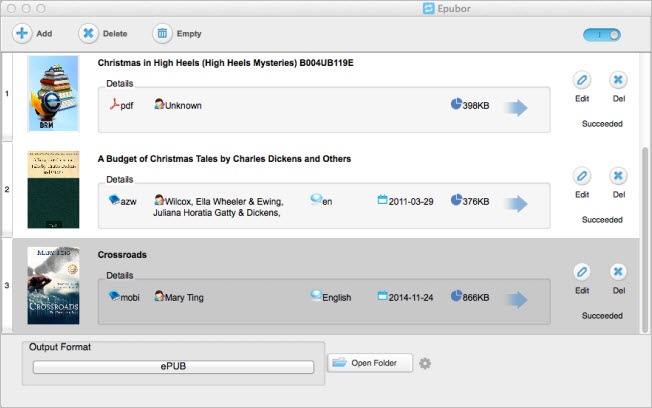Click A Budget of Christmas Tales title

224,159
